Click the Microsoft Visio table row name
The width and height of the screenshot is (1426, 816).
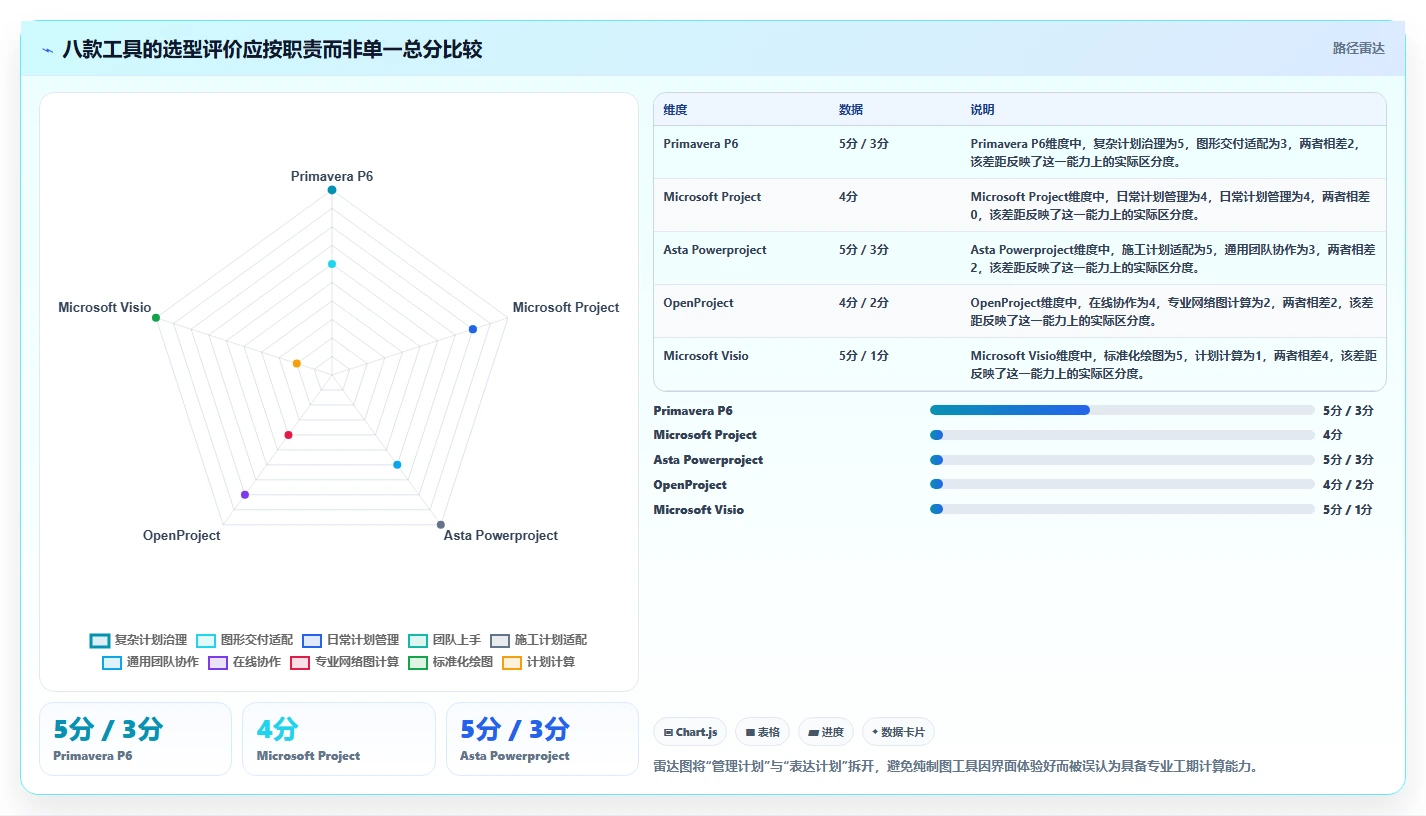706,356
